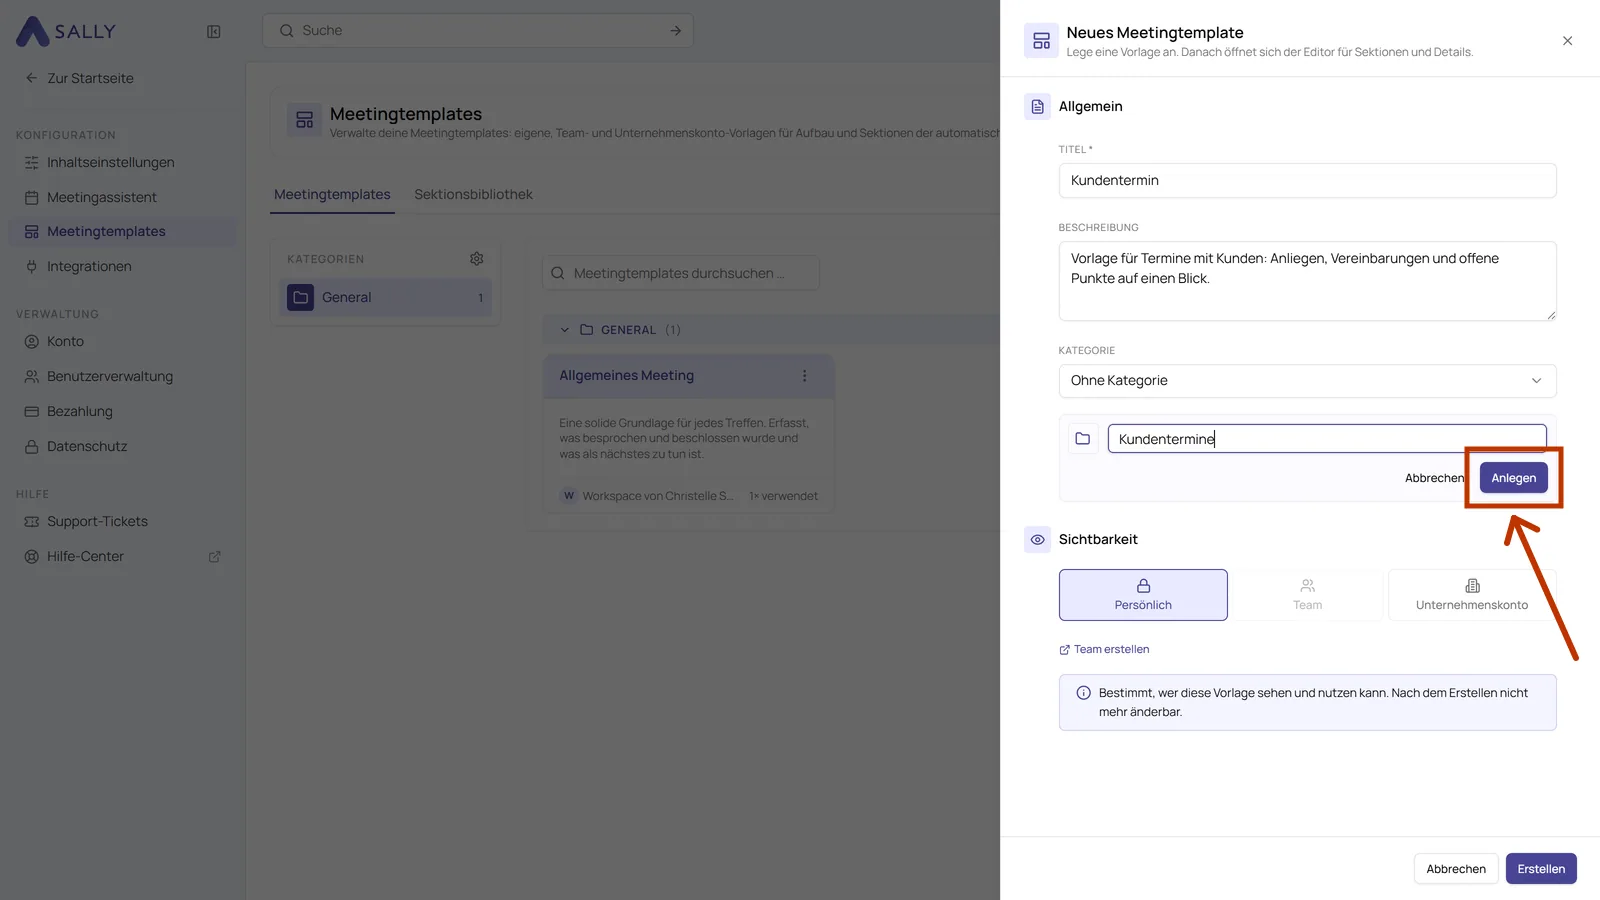This screenshot has width=1600, height=900.
Task: Open Benutzerverwaltung
Action: point(122,376)
